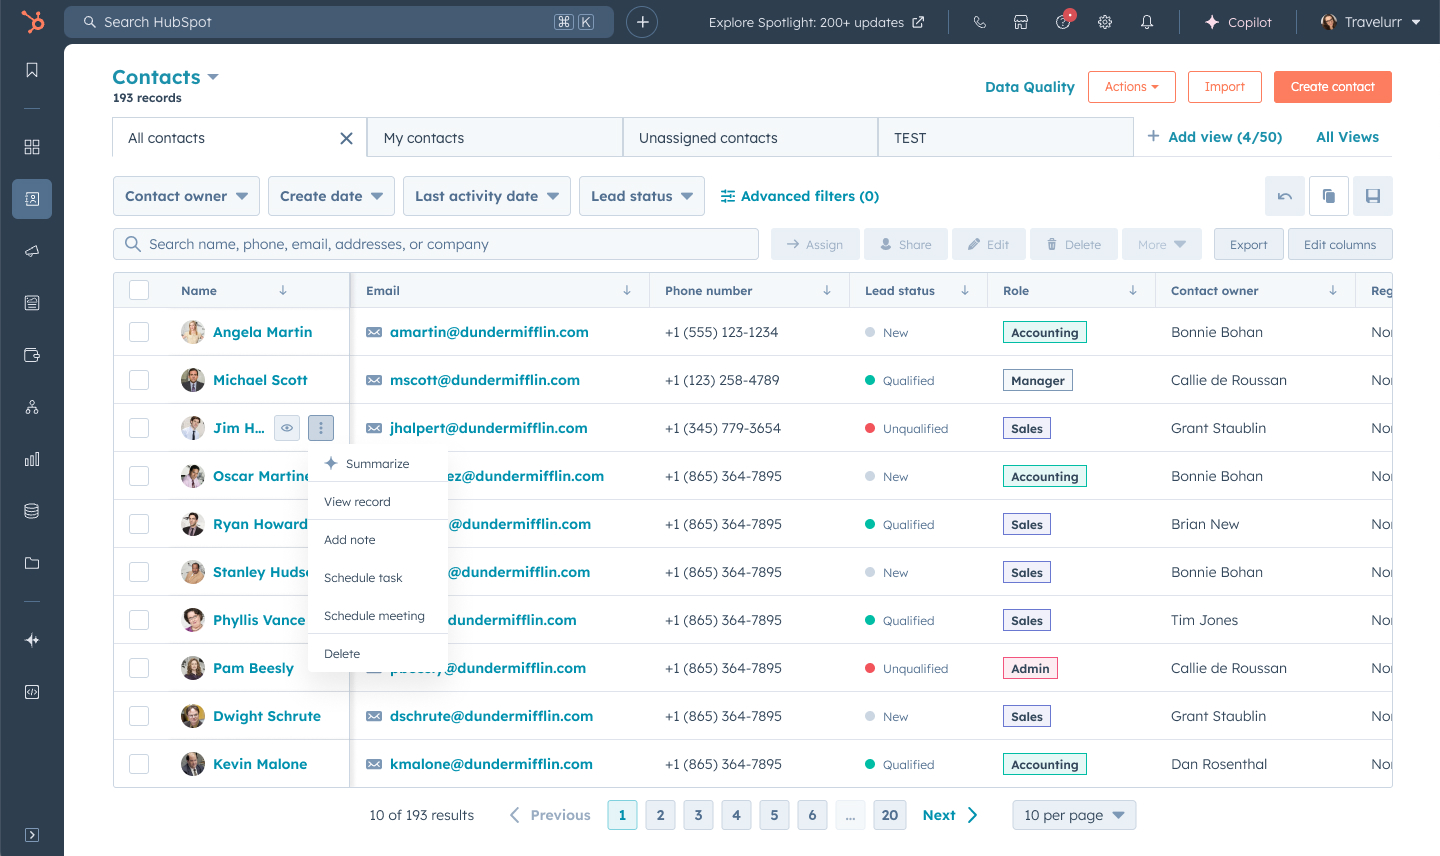
Task: Open the Content icon in sidebar
Action: (x=32, y=303)
